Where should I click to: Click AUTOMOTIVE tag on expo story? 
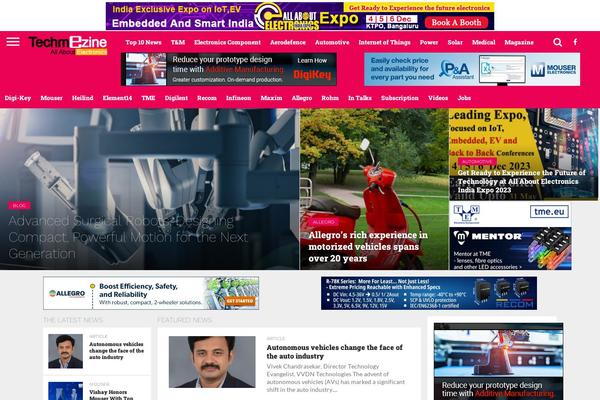pyautogui.click(x=477, y=162)
